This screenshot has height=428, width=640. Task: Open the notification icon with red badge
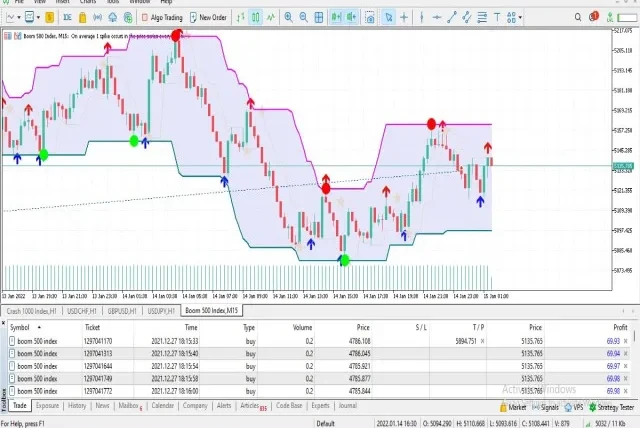[x=593, y=17]
